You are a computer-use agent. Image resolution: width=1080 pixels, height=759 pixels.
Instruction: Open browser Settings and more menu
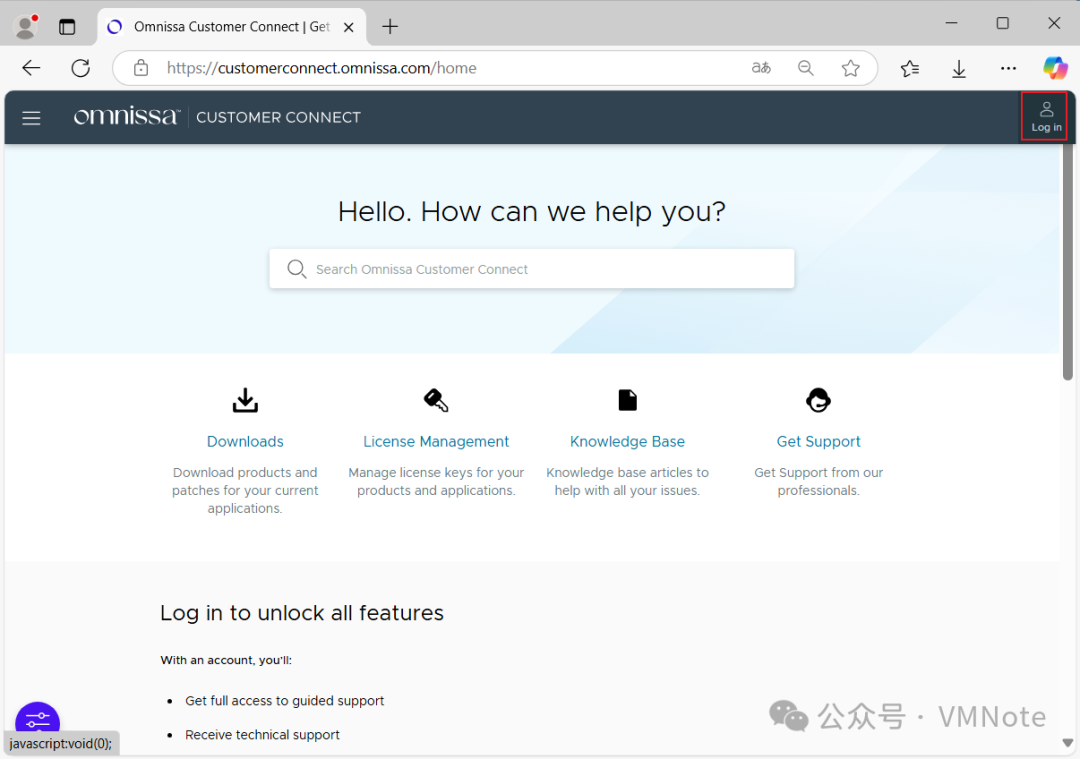click(x=1008, y=67)
